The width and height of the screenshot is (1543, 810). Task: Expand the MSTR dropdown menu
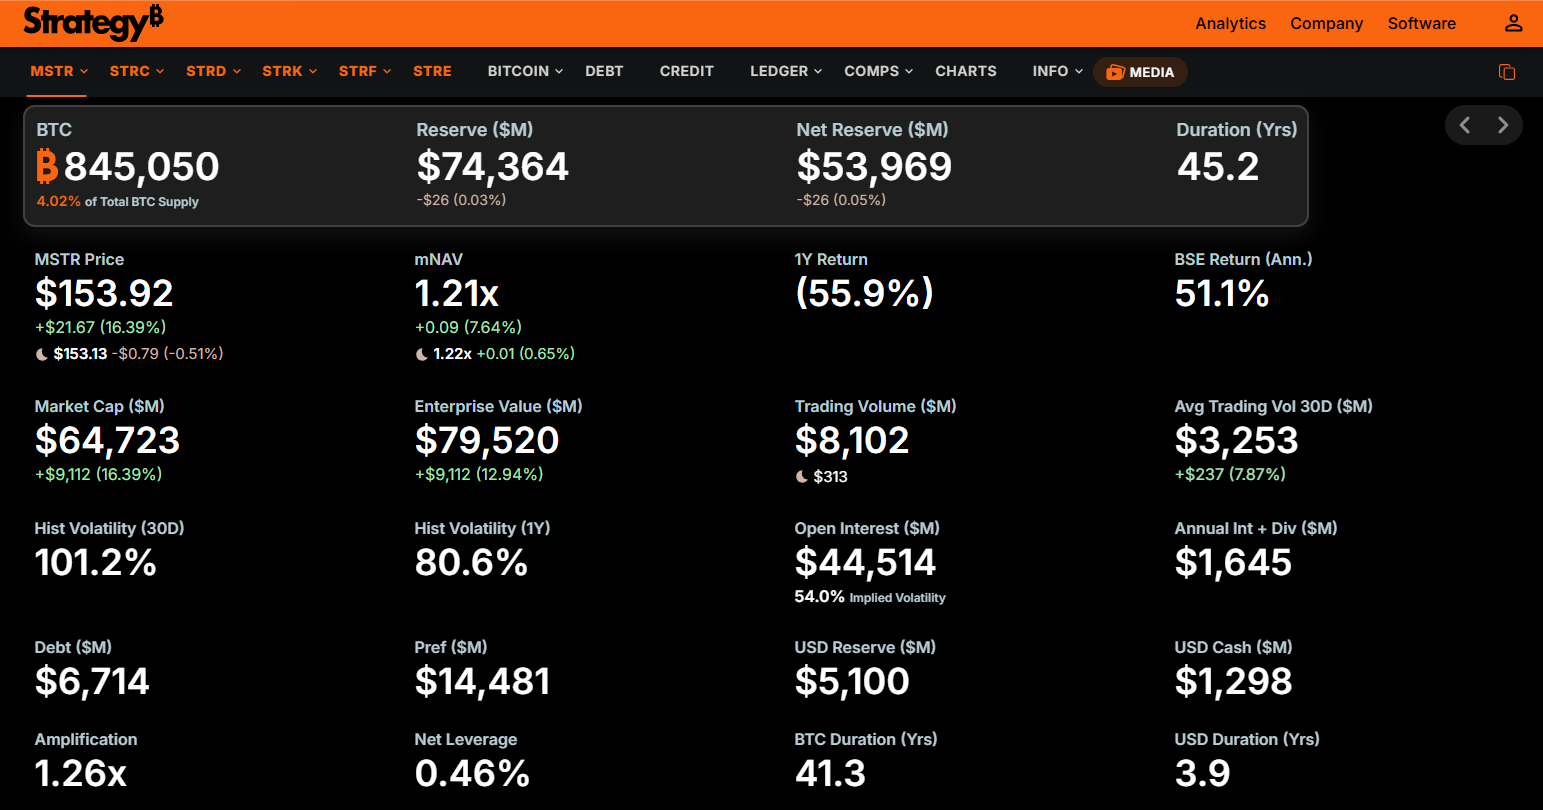tap(60, 71)
